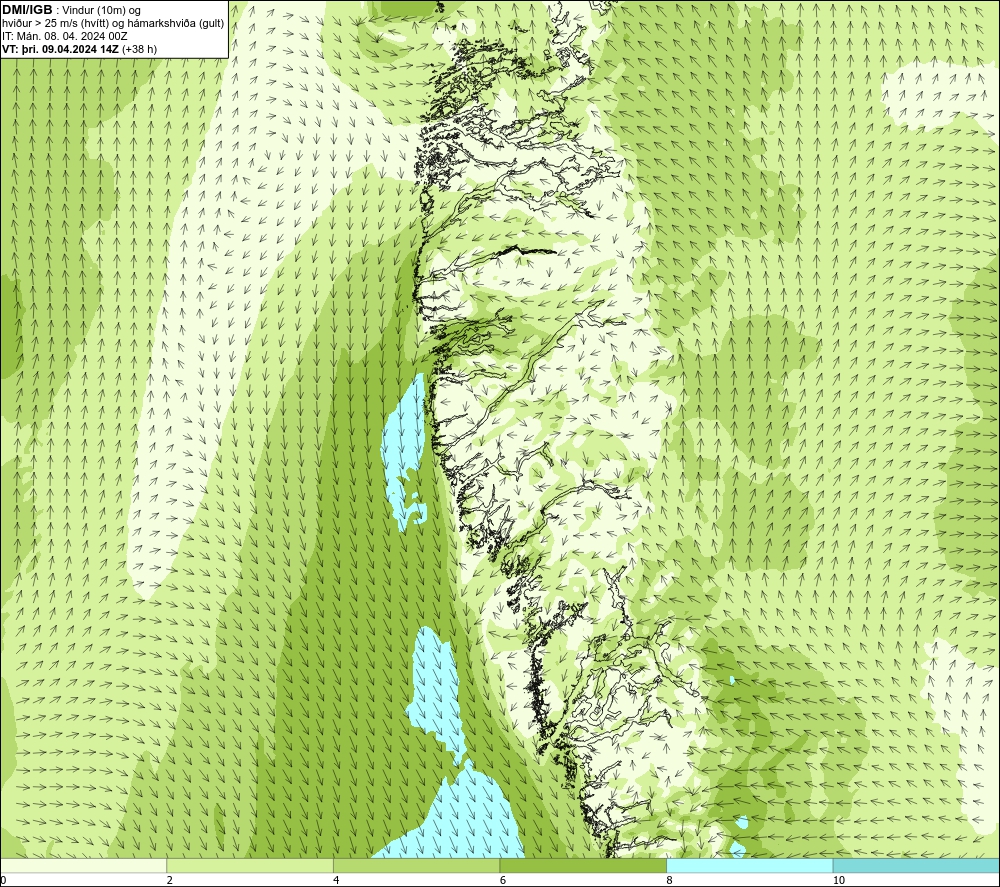Click the 'IT: Mán. 08. 04. 2024 00Z' line

tap(64, 36)
